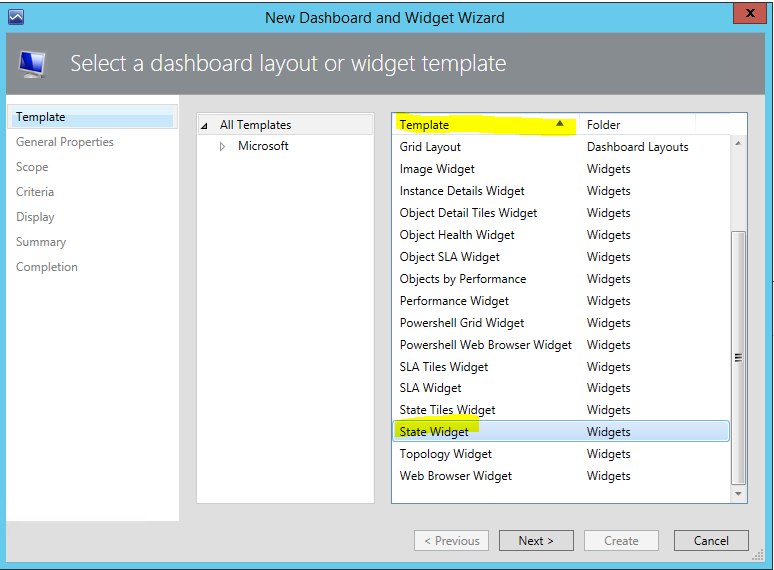This screenshot has width=774, height=570.
Task: Close the New Dashboard and Widget Wizard
Action: 749,13
